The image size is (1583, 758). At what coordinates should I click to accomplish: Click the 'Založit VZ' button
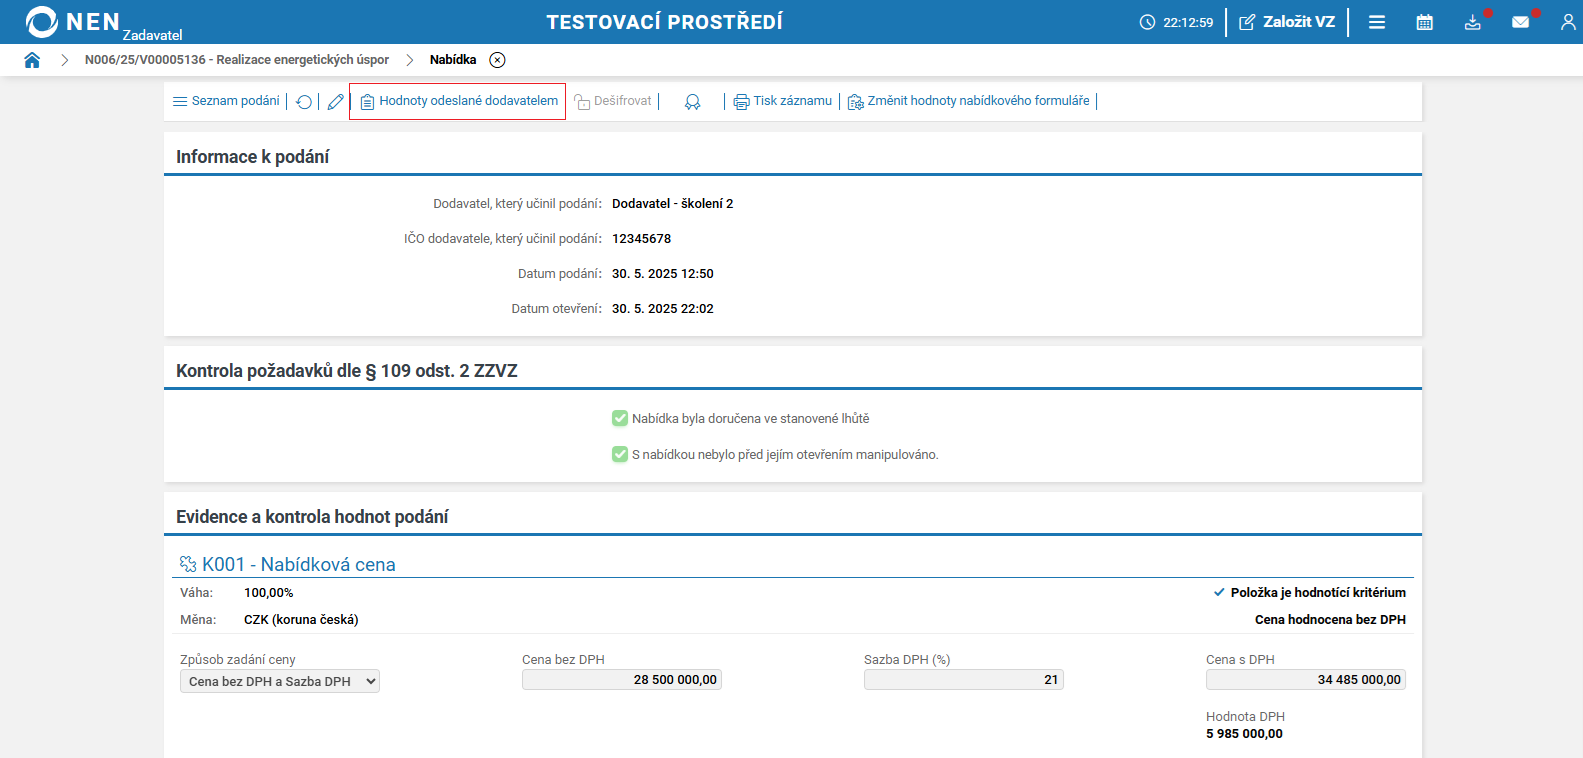click(x=1287, y=22)
